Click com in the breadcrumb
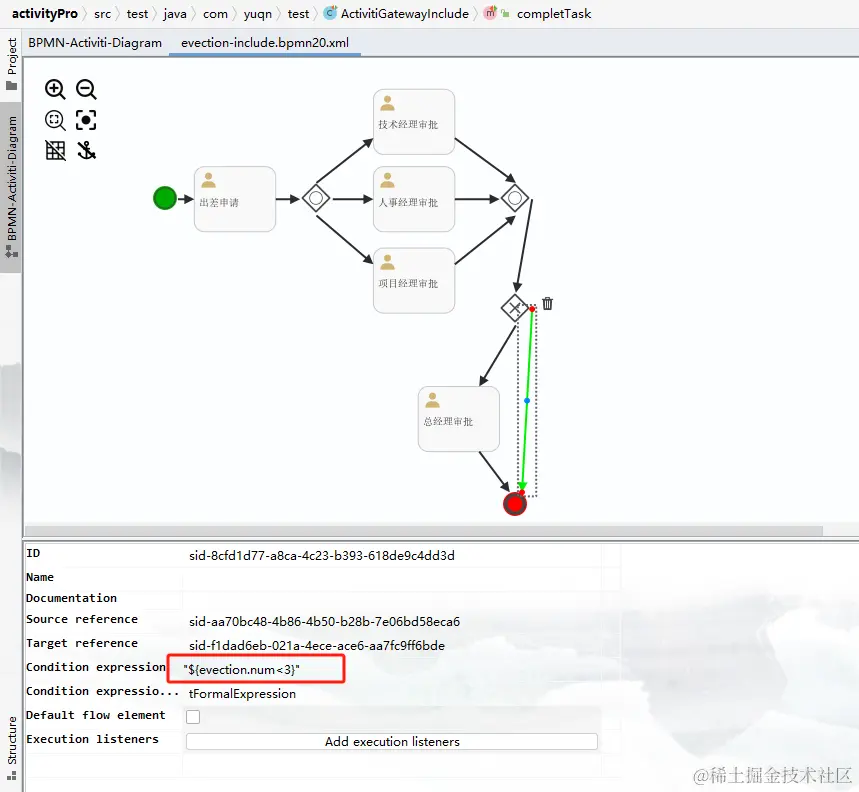Image resolution: width=859 pixels, height=792 pixels. (x=215, y=14)
